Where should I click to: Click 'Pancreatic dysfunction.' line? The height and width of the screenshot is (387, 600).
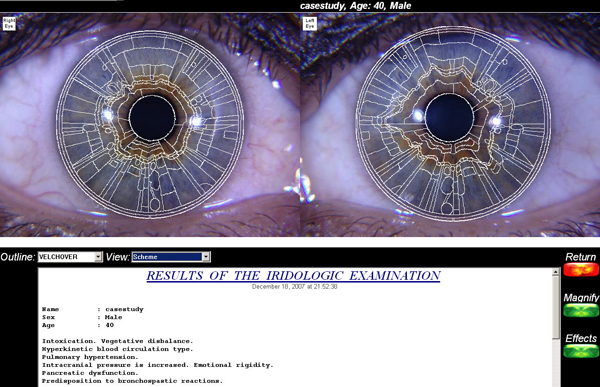90,373
